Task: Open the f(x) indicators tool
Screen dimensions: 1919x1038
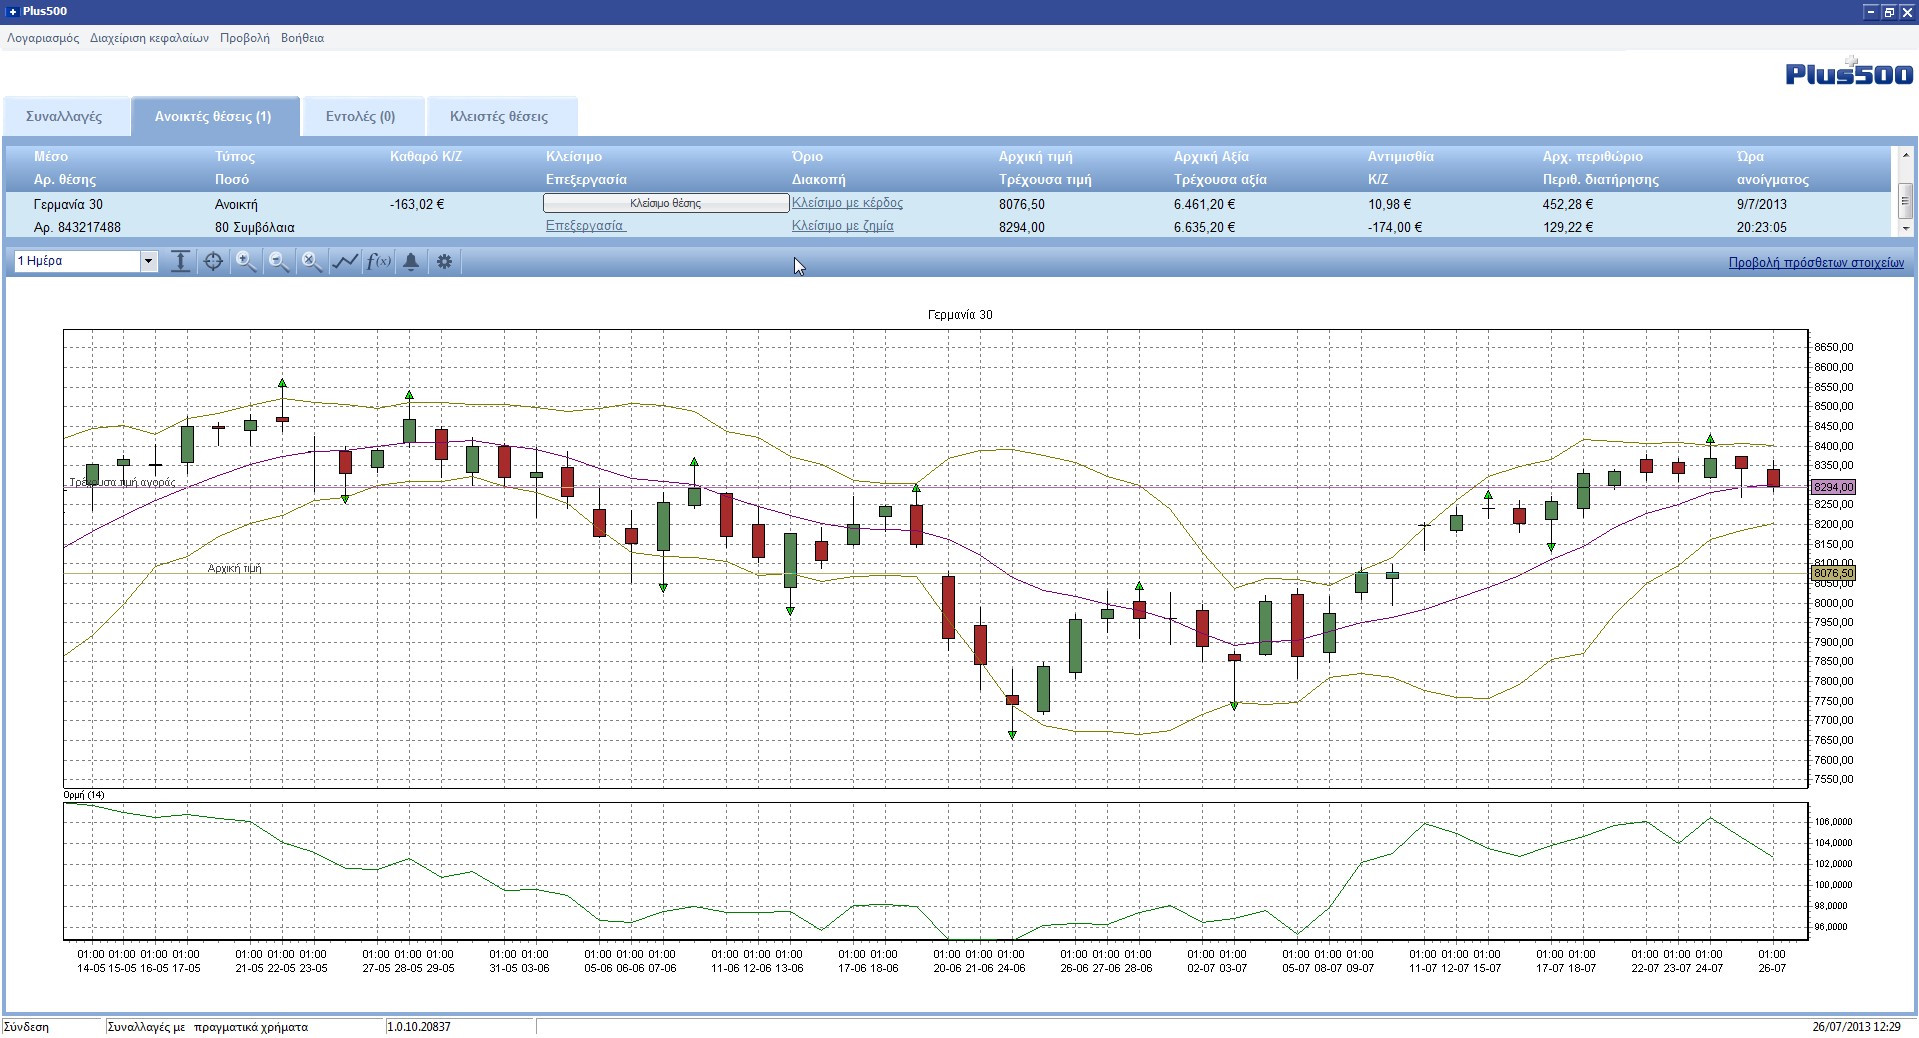Action: pyautogui.click(x=378, y=262)
